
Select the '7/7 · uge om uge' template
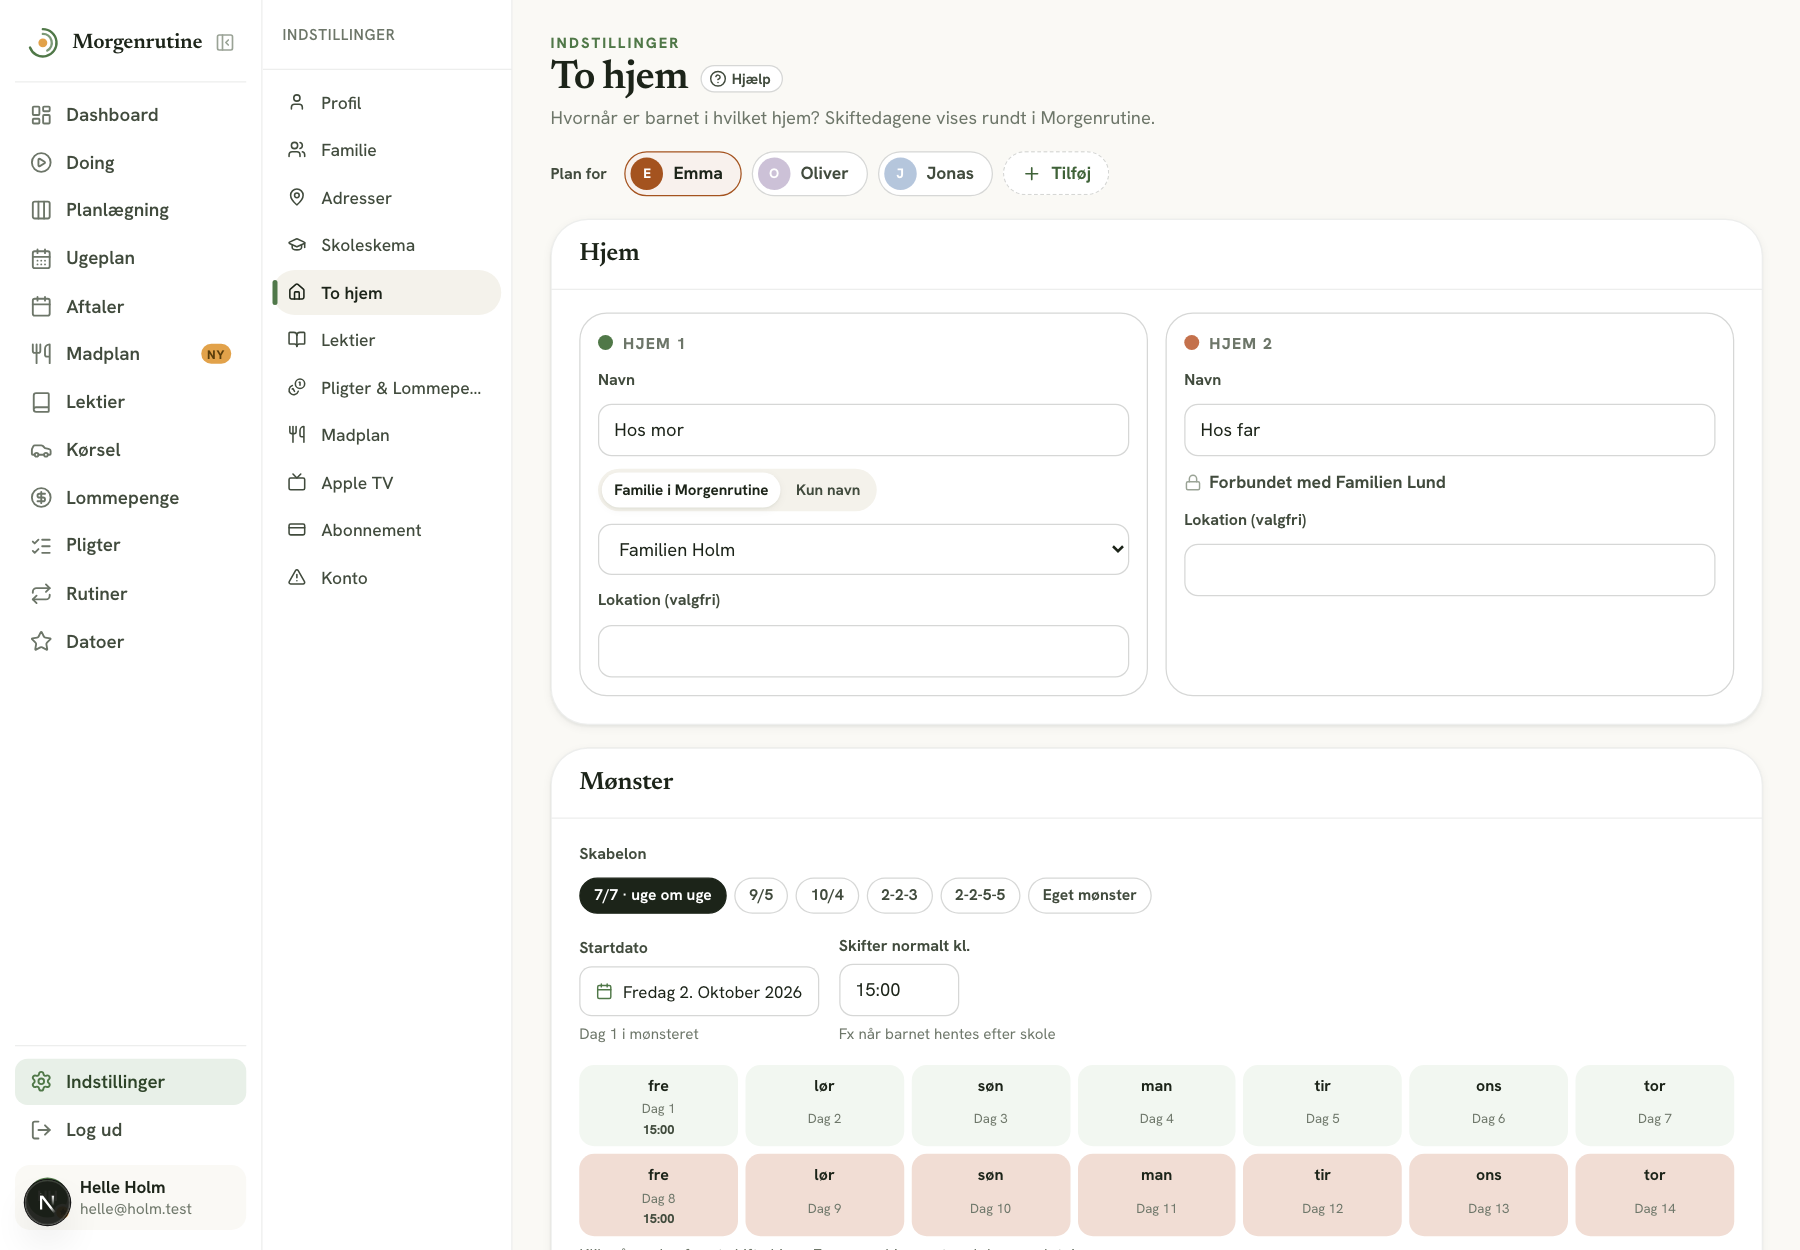pyautogui.click(x=653, y=895)
